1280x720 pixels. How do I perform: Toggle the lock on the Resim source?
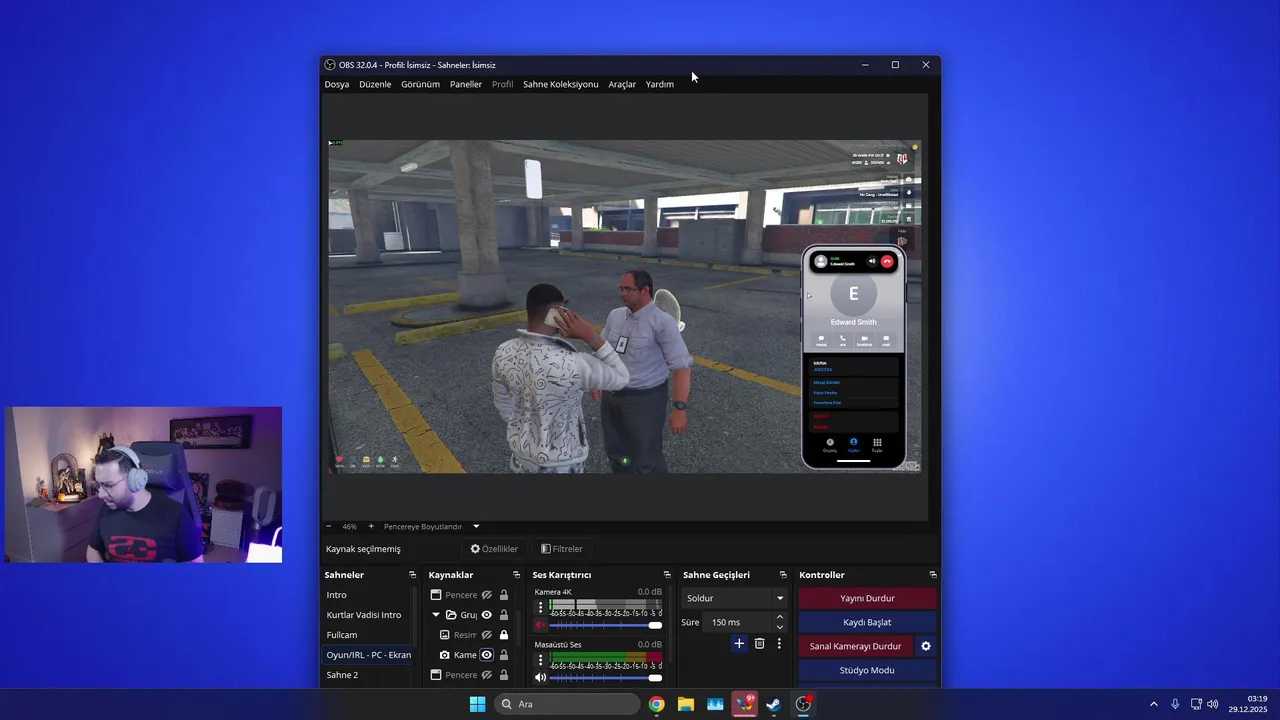point(504,635)
